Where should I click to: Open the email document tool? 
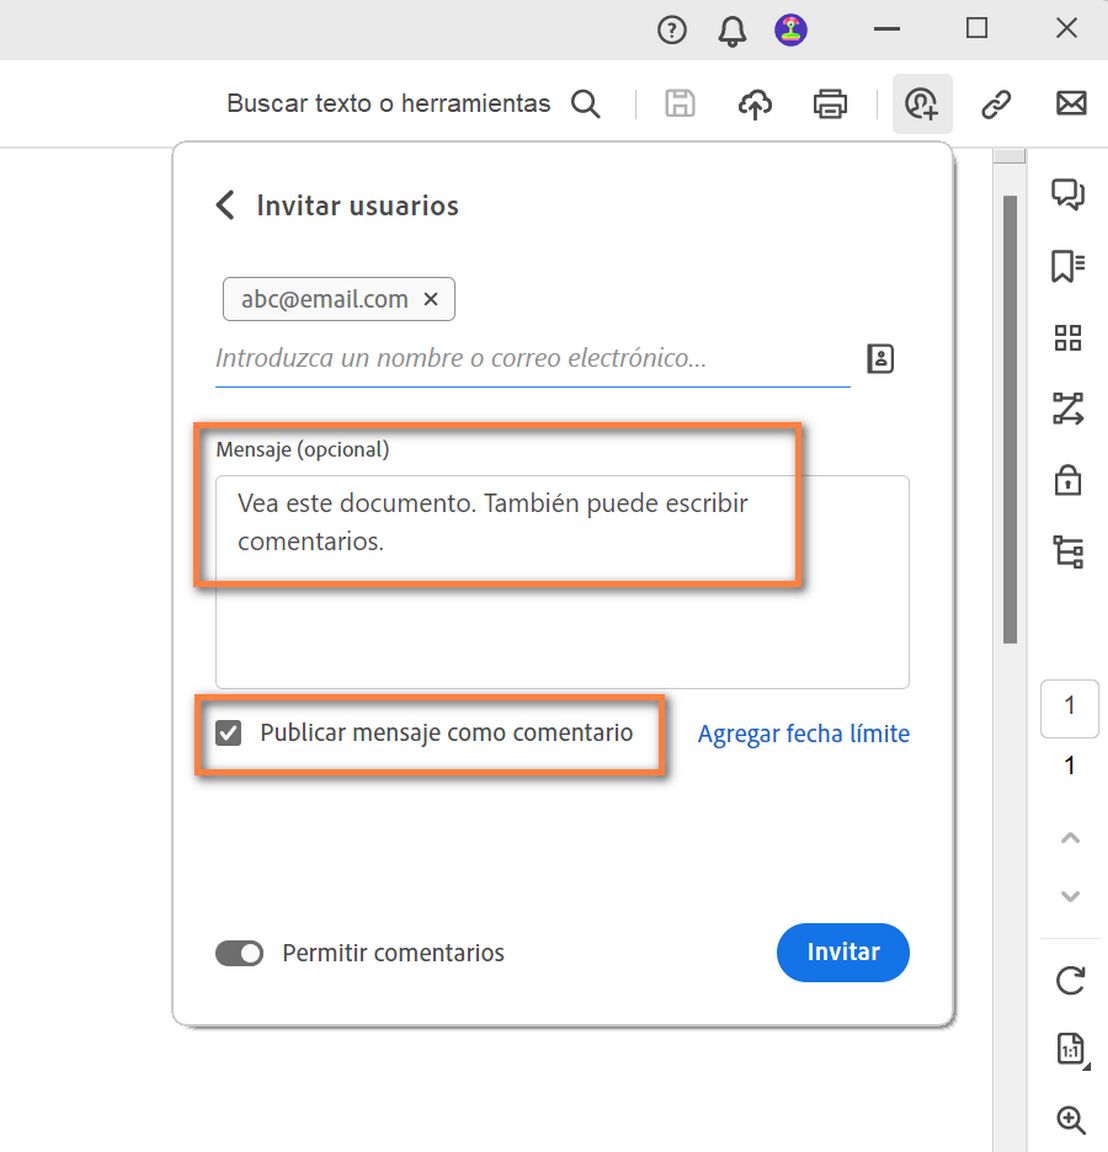[x=1071, y=103]
